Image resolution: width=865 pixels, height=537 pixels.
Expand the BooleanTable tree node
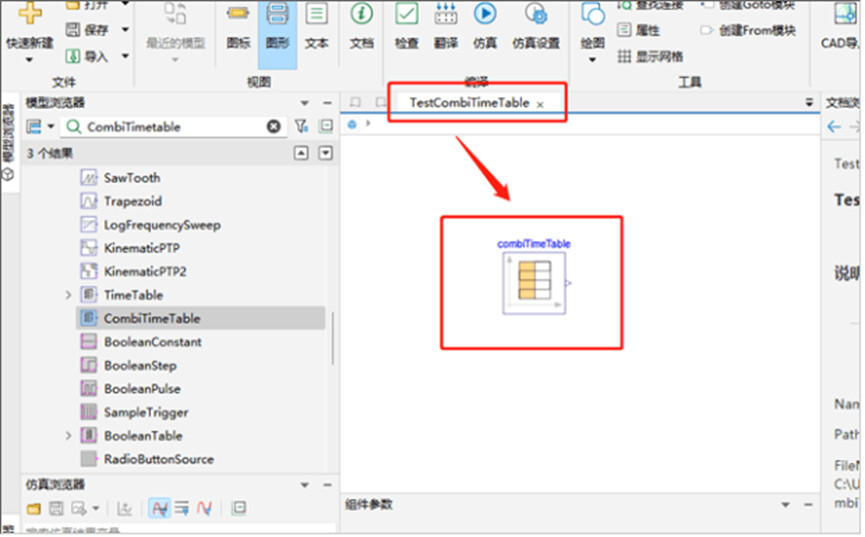coord(68,435)
